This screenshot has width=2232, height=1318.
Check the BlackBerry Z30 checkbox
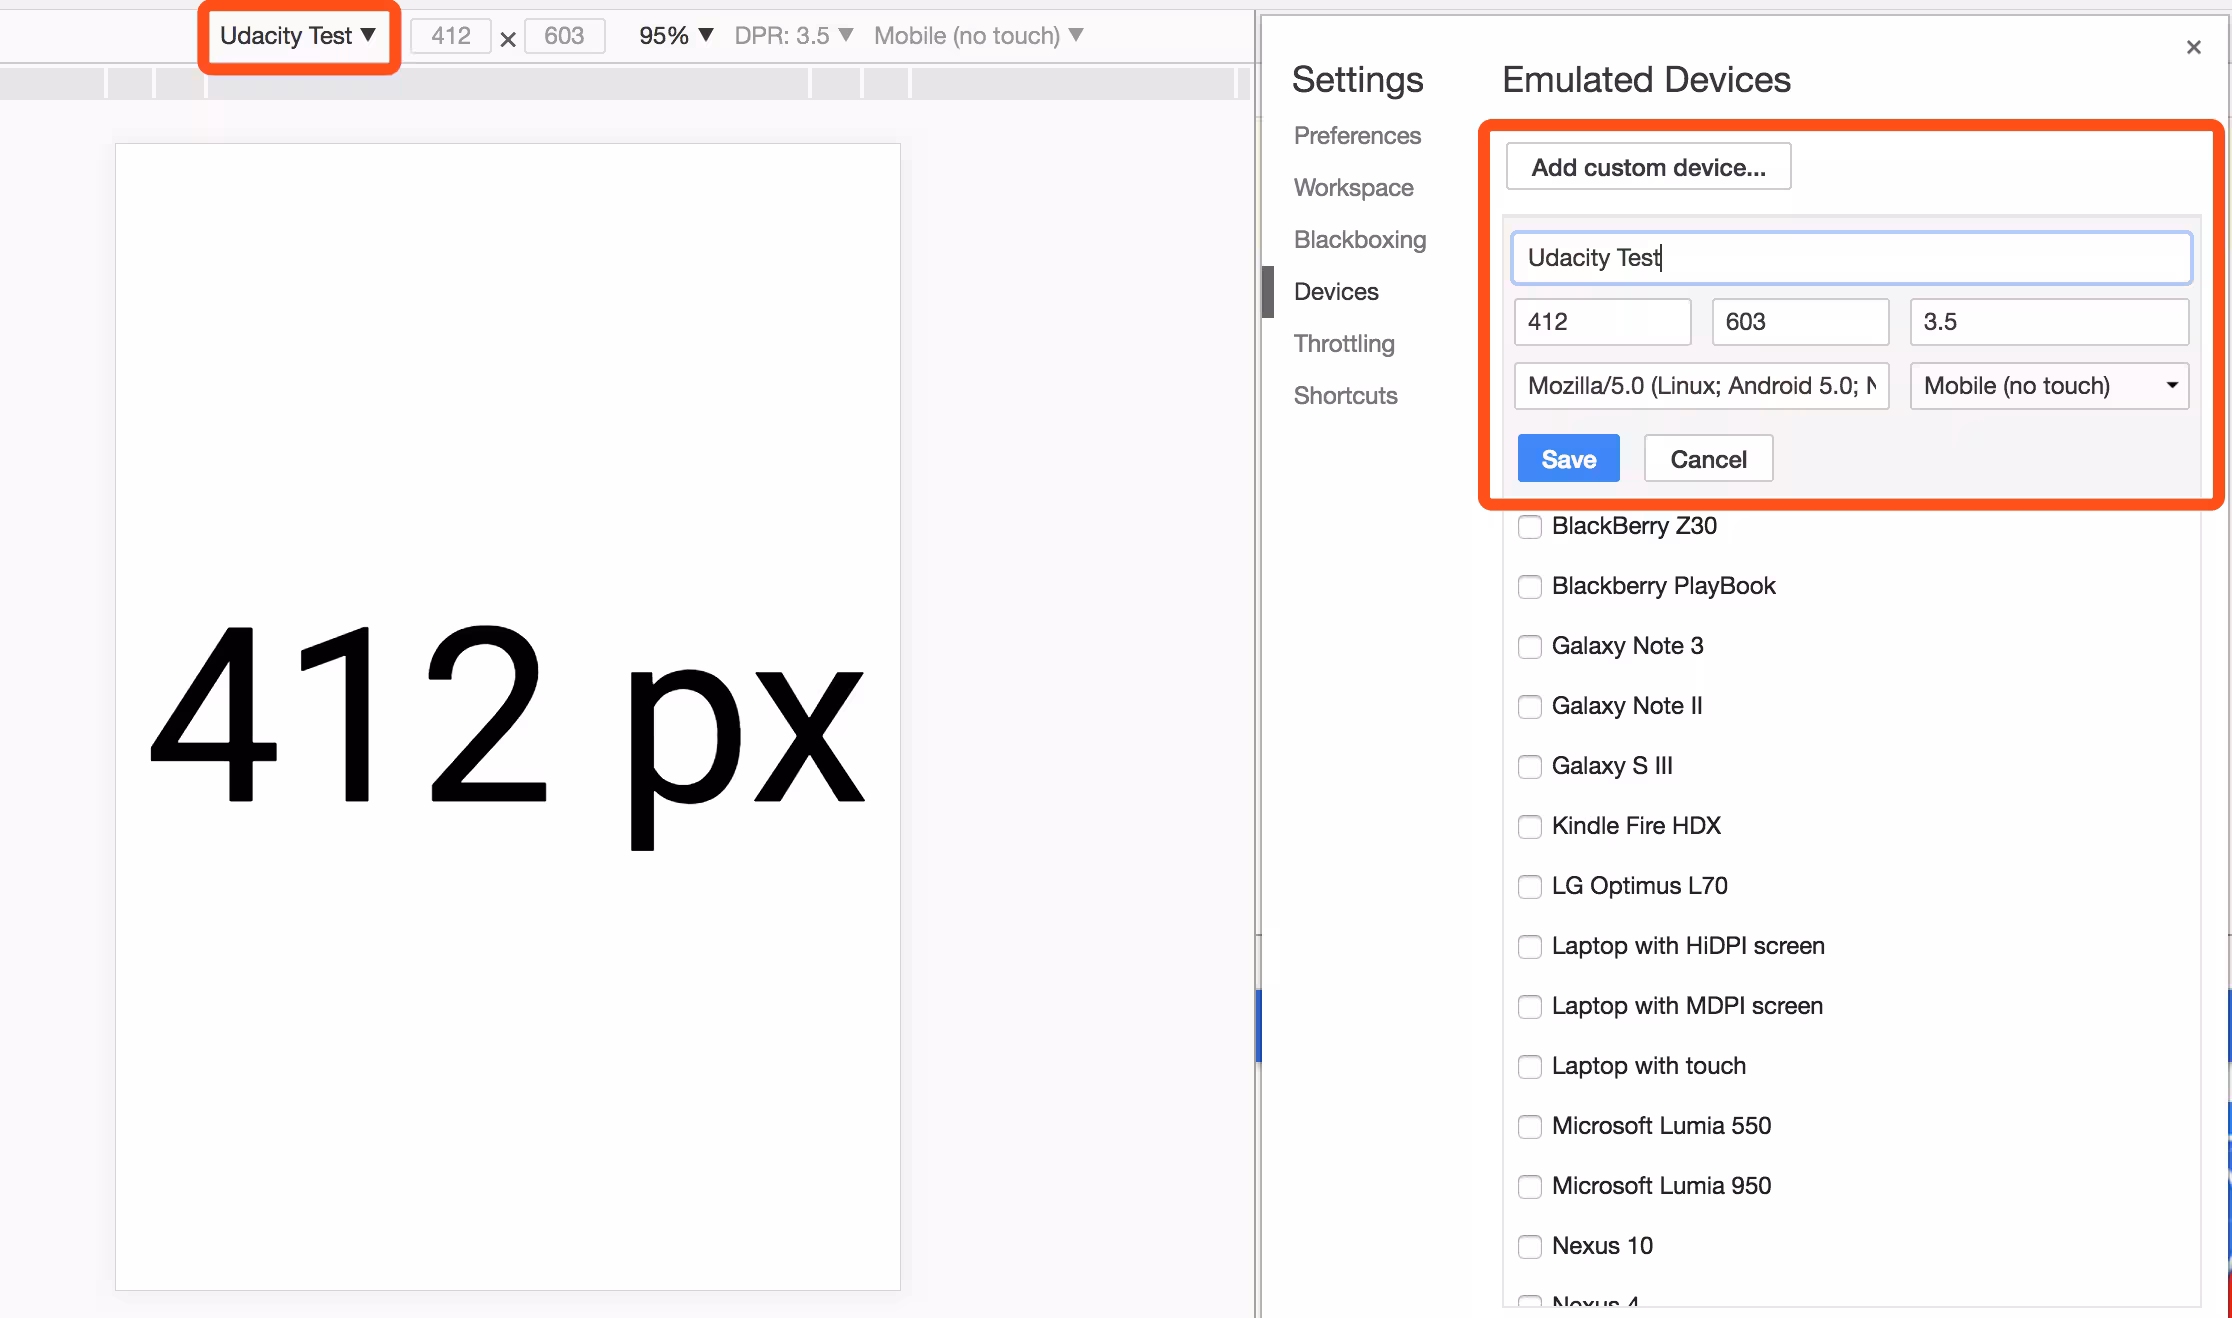pyautogui.click(x=1529, y=527)
